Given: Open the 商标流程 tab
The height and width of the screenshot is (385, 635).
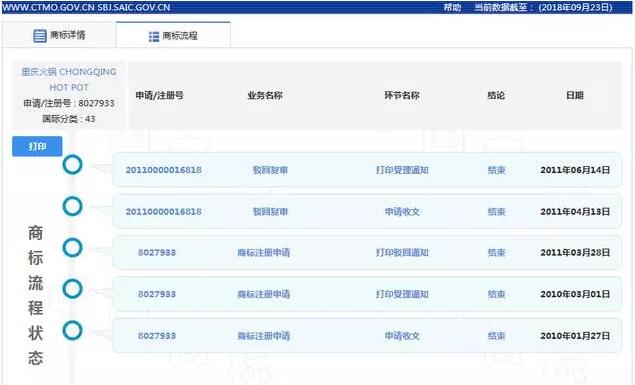Looking at the screenshot, I should click(173, 36).
